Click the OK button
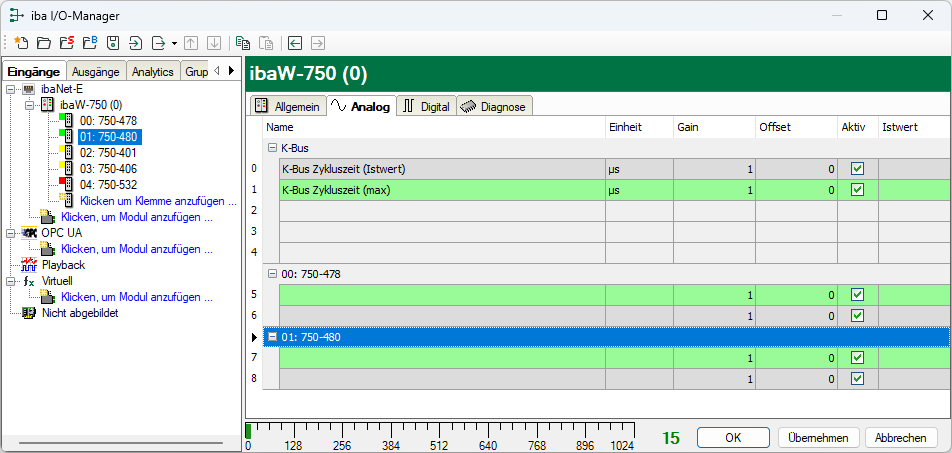The image size is (952, 453). 733,437
